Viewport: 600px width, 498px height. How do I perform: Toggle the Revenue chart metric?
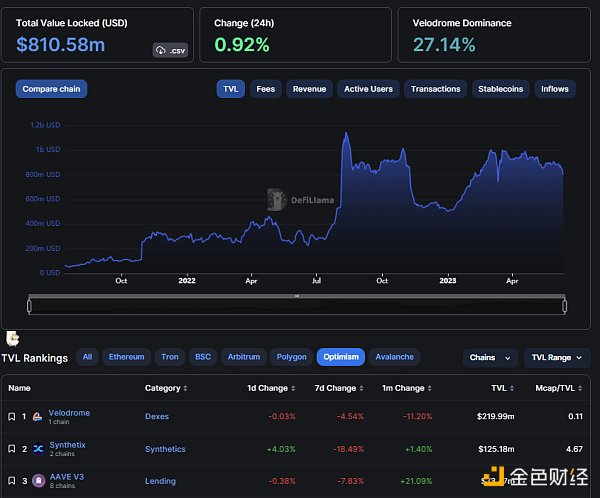[309, 89]
